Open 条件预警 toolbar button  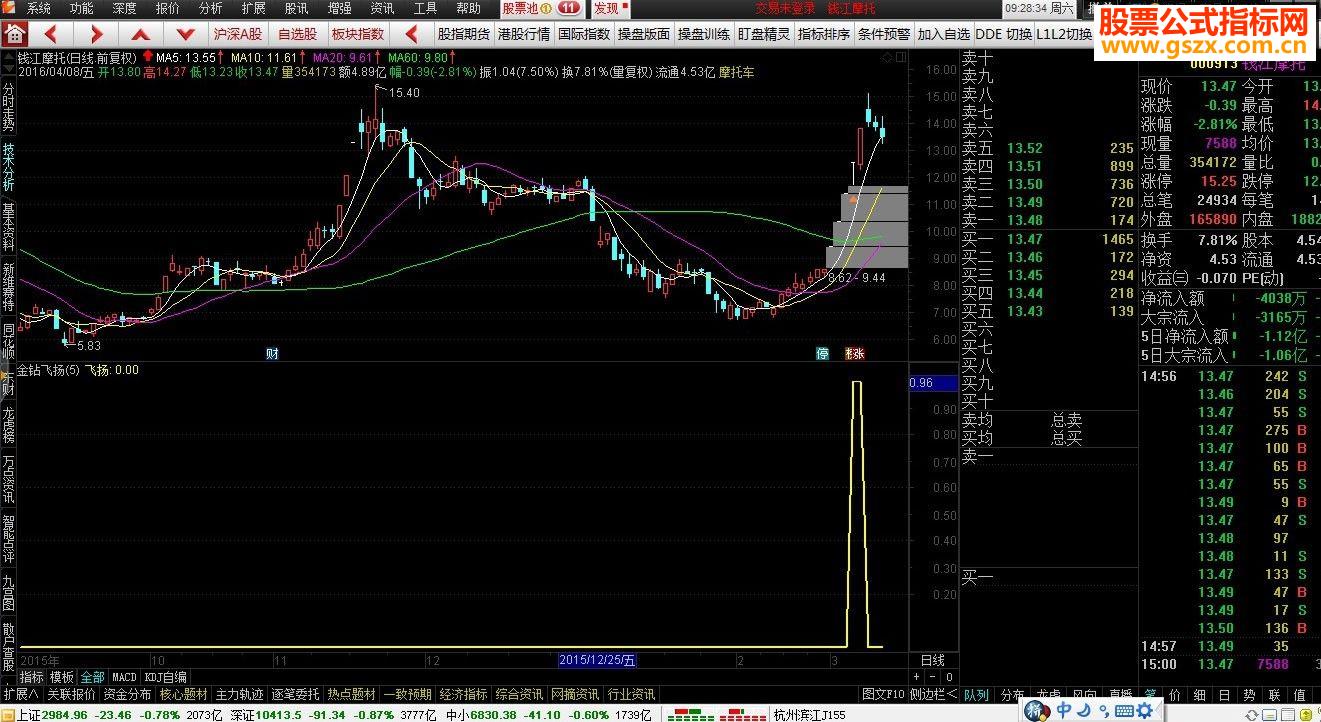click(883, 34)
